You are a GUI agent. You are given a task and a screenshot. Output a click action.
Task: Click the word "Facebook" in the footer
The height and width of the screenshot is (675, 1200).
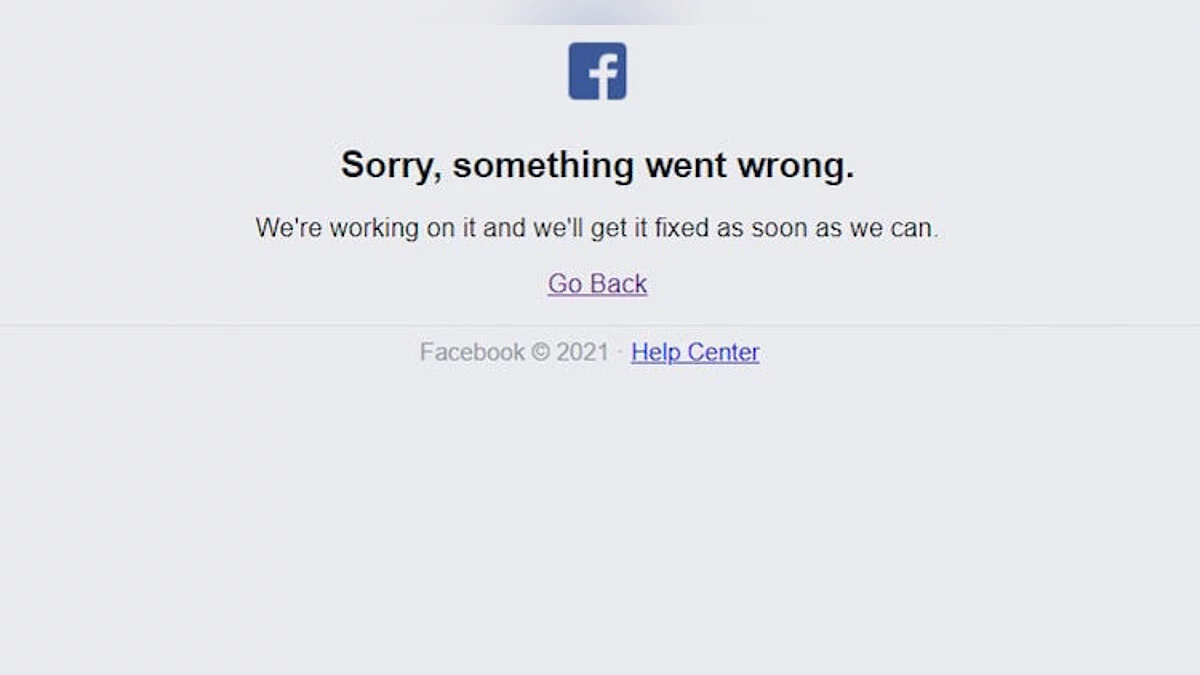(x=472, y=352)
